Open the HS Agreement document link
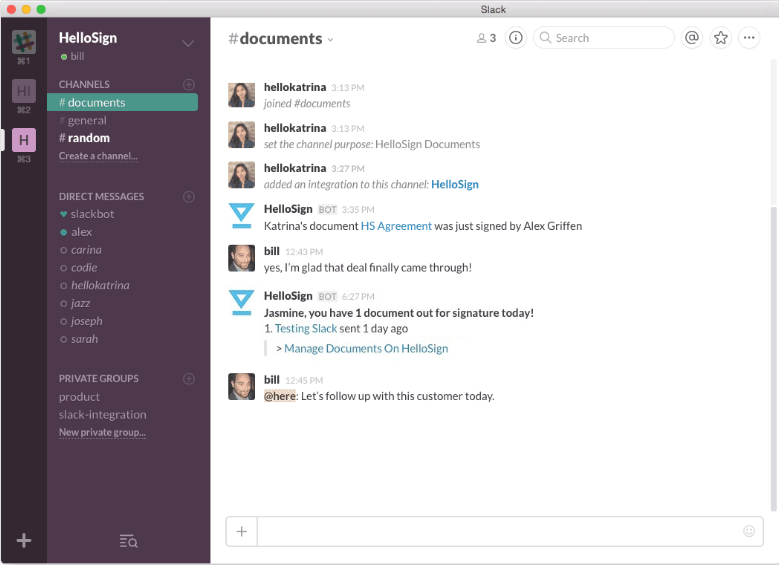 point(396,226)
